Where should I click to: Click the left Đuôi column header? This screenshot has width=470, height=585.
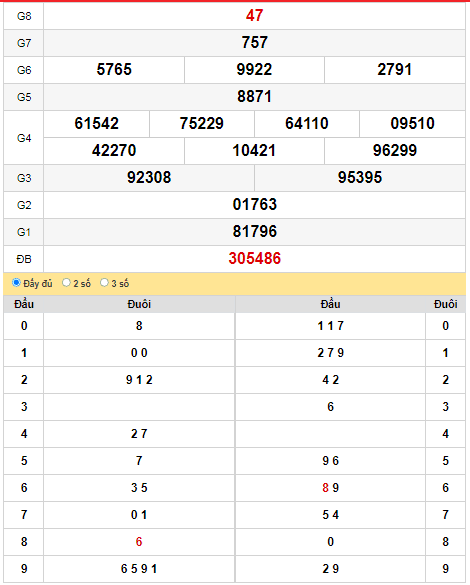click(x=139, y=304)
